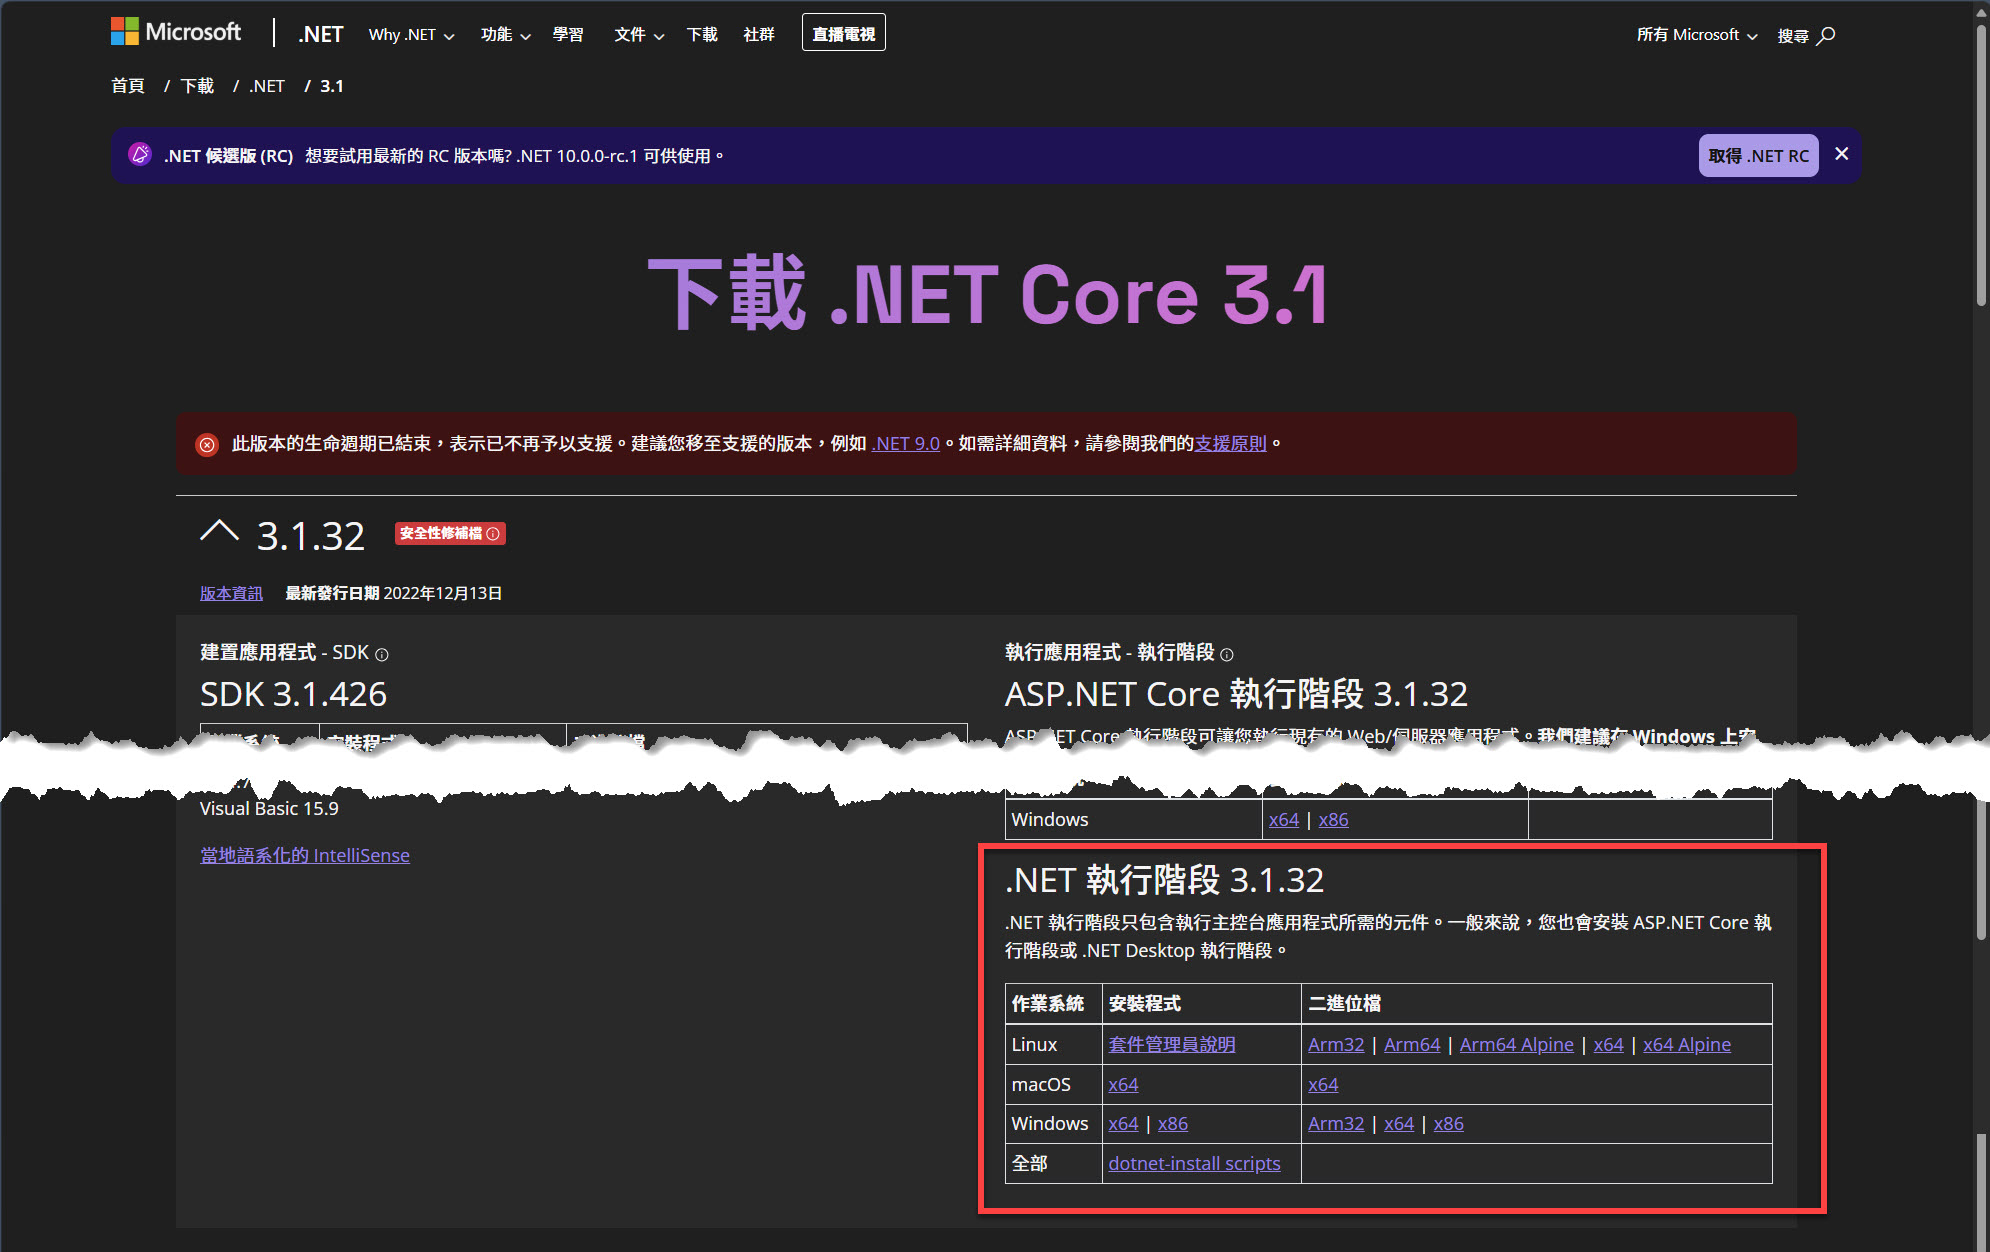Click the purple rocket RC banner icon
Viewport: 1990px width, 1252px height.
pos(140,154)
